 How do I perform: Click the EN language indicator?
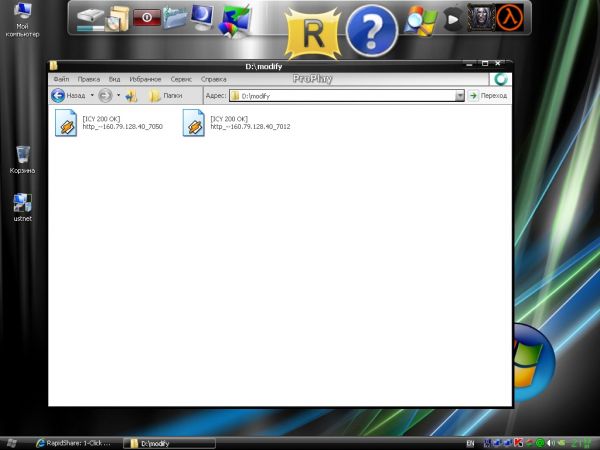pos(470,443)
